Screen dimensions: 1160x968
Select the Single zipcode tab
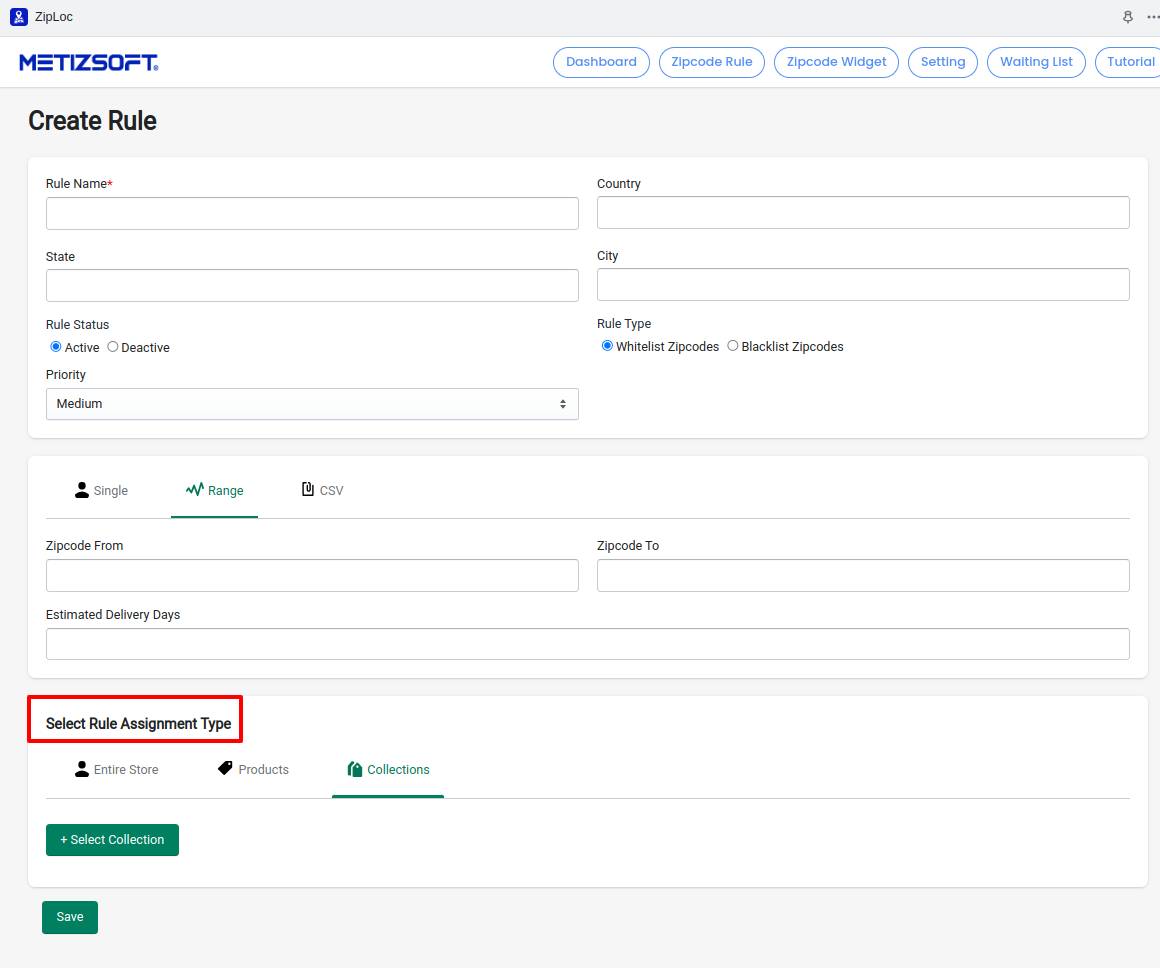point(101,491)
